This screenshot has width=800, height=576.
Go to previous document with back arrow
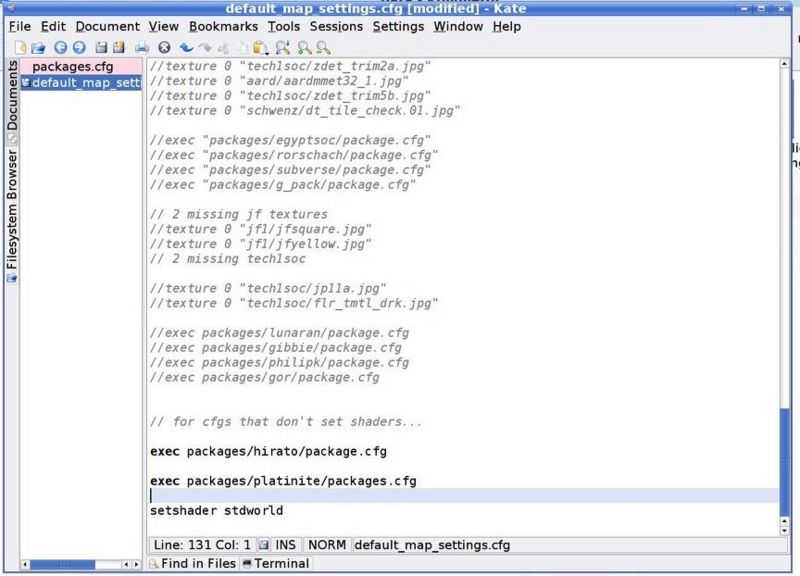(61, 47)
